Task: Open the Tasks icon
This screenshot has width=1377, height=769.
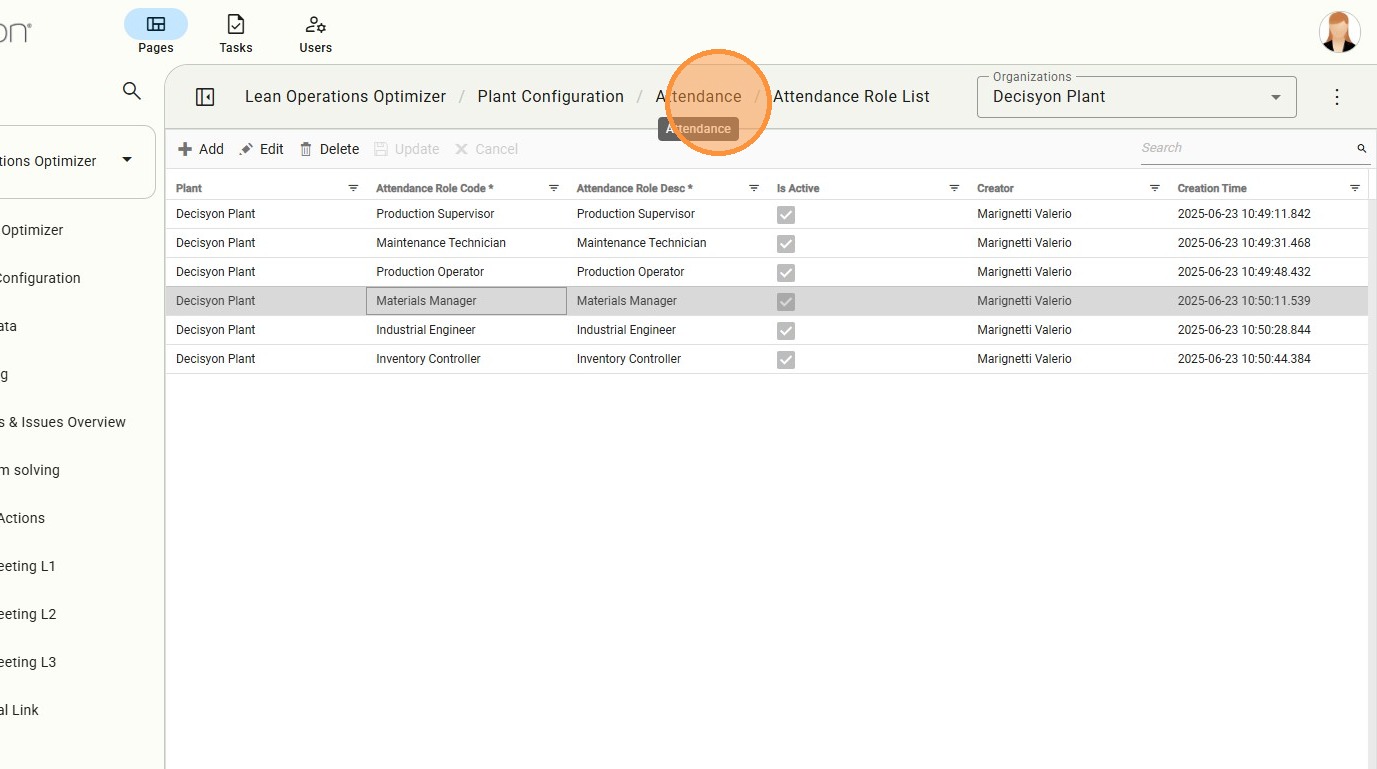Action: point(235,24)
